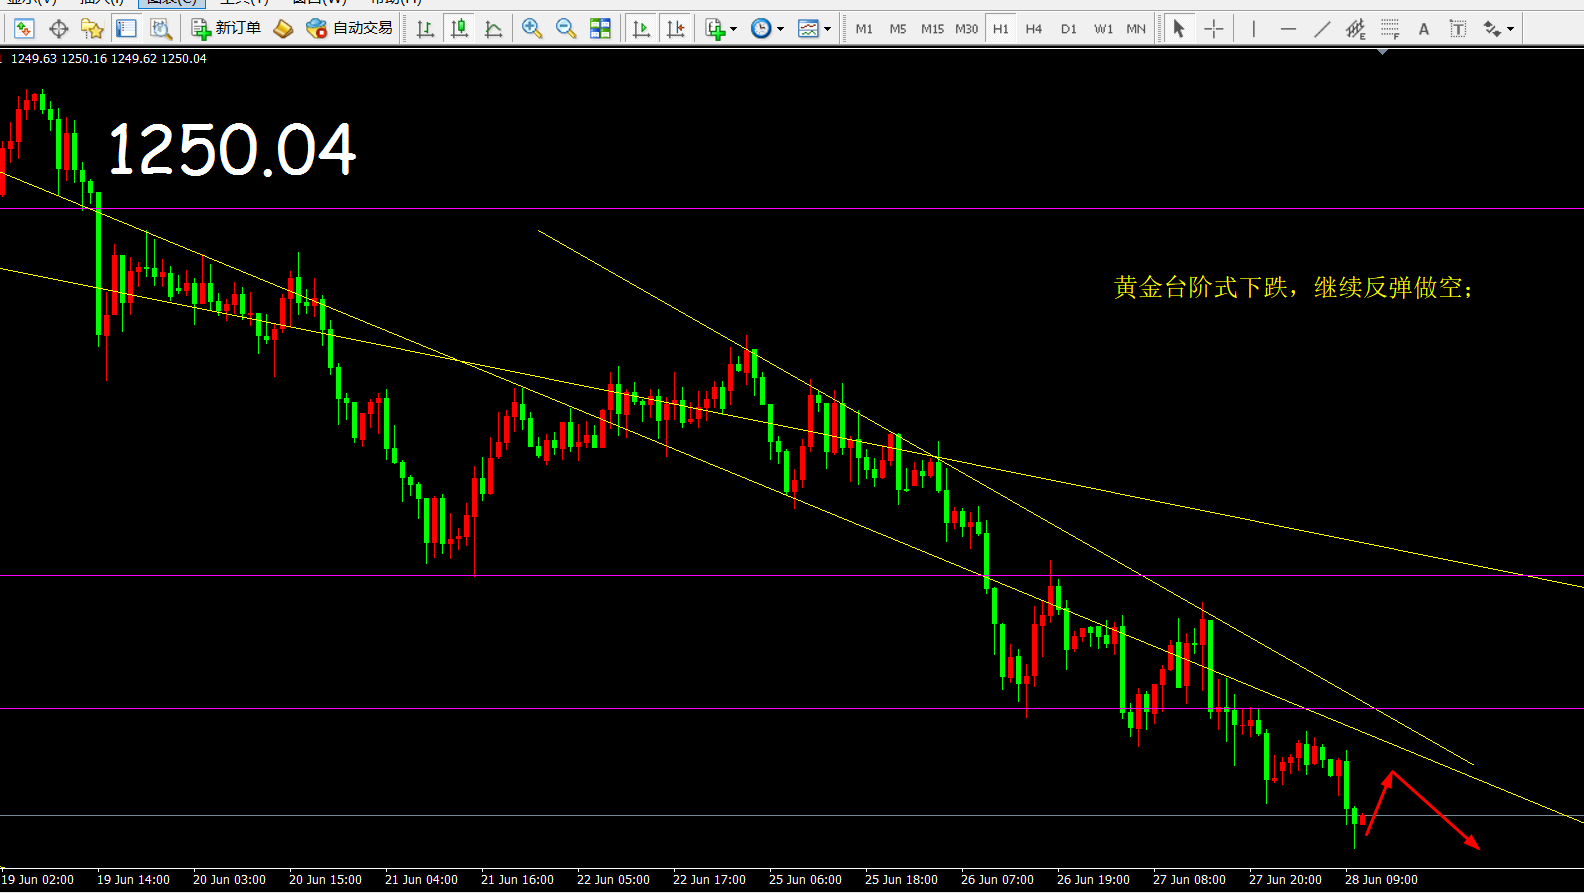Click the 19 Jun 14:00 time label

click(x=133, y=880)
